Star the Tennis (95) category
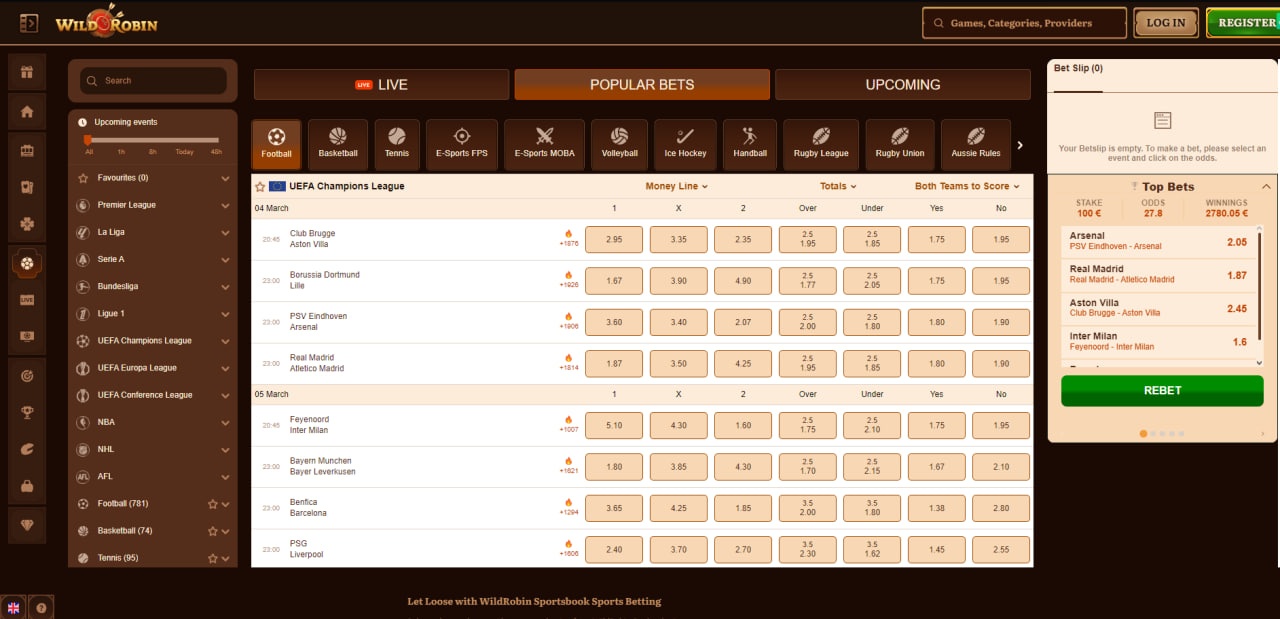 212,558
